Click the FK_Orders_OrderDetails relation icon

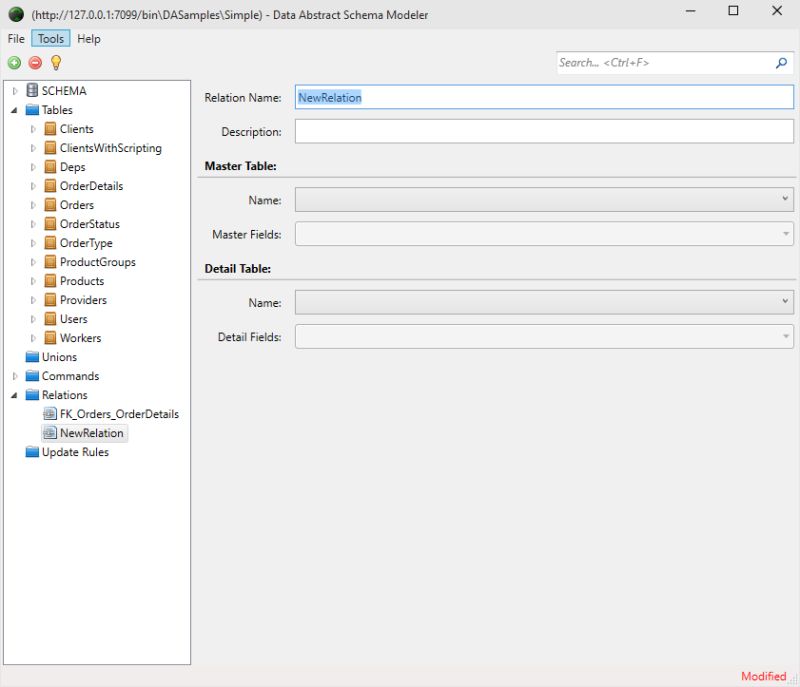50,414
